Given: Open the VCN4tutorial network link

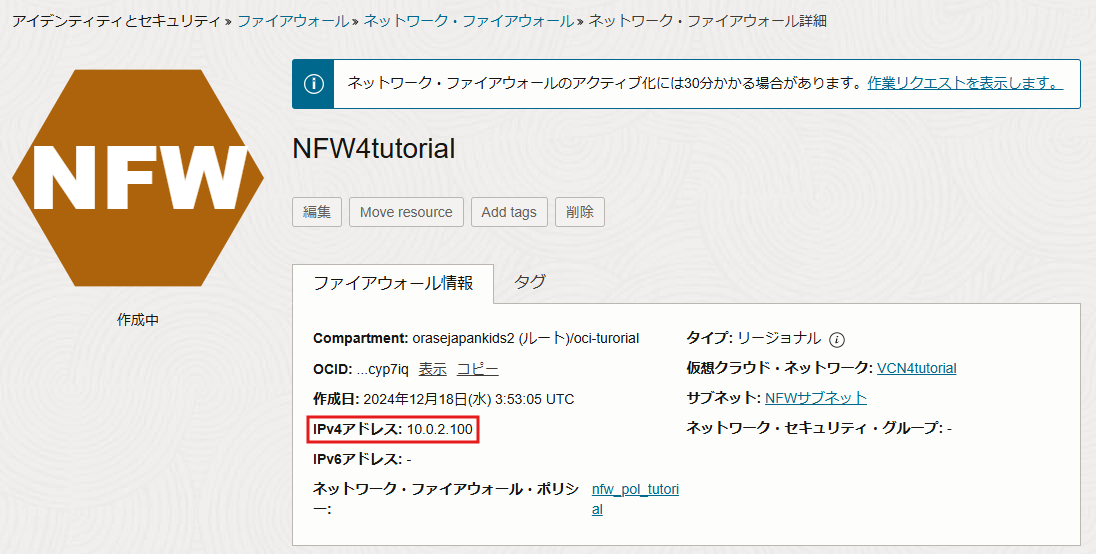Looking at the screenshot, I should 916,368.
